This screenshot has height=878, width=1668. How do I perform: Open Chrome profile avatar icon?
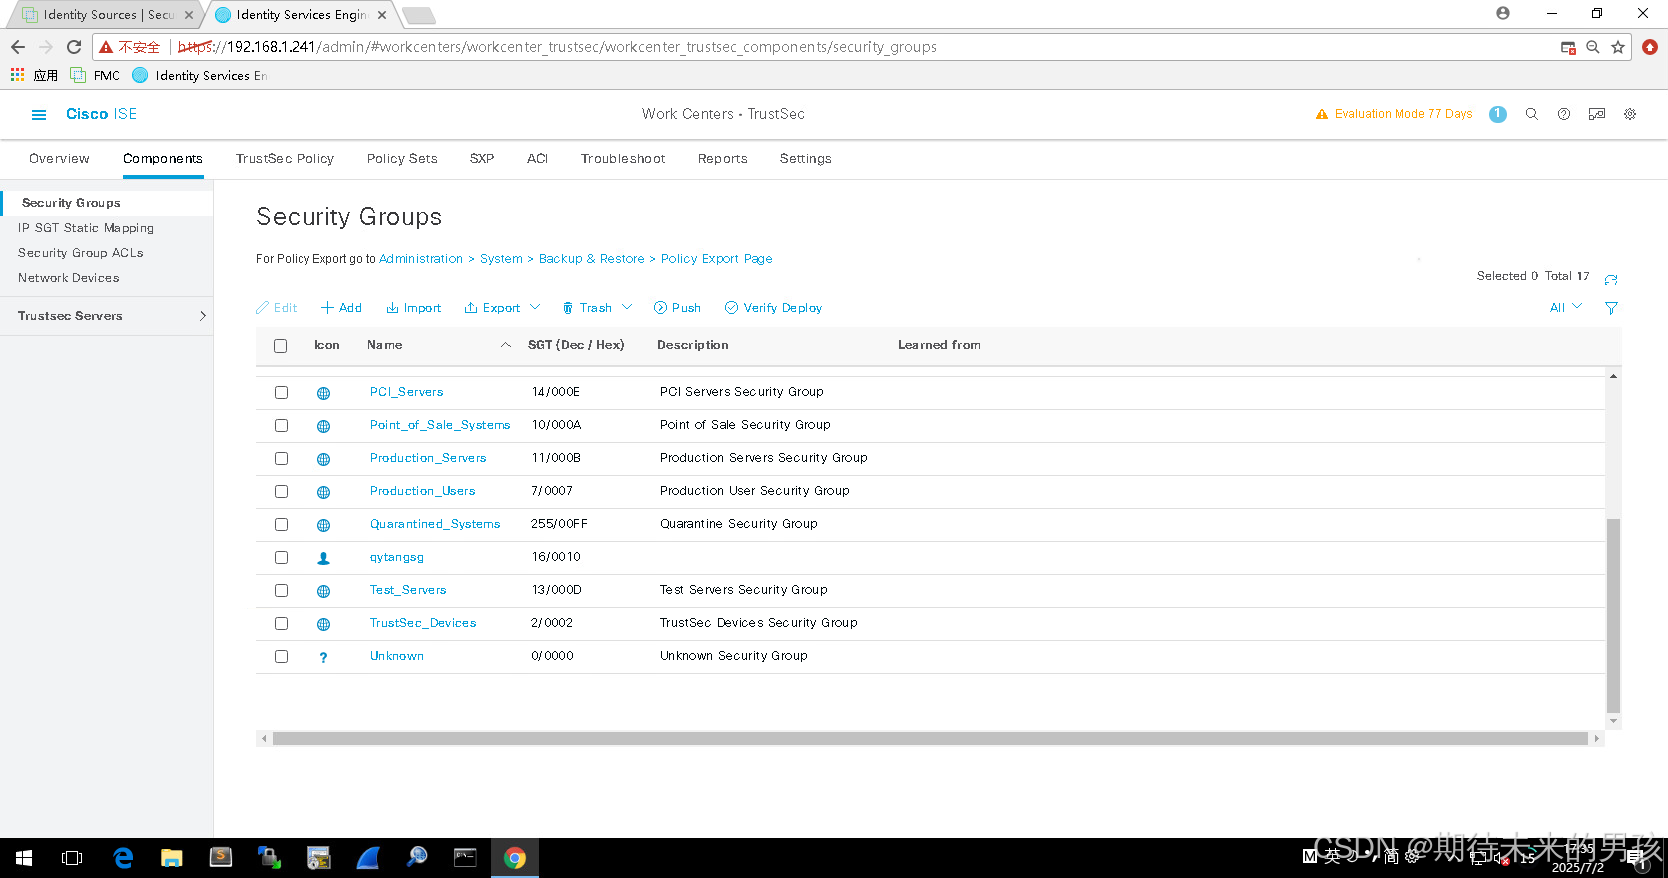(x=1503, y=13)
